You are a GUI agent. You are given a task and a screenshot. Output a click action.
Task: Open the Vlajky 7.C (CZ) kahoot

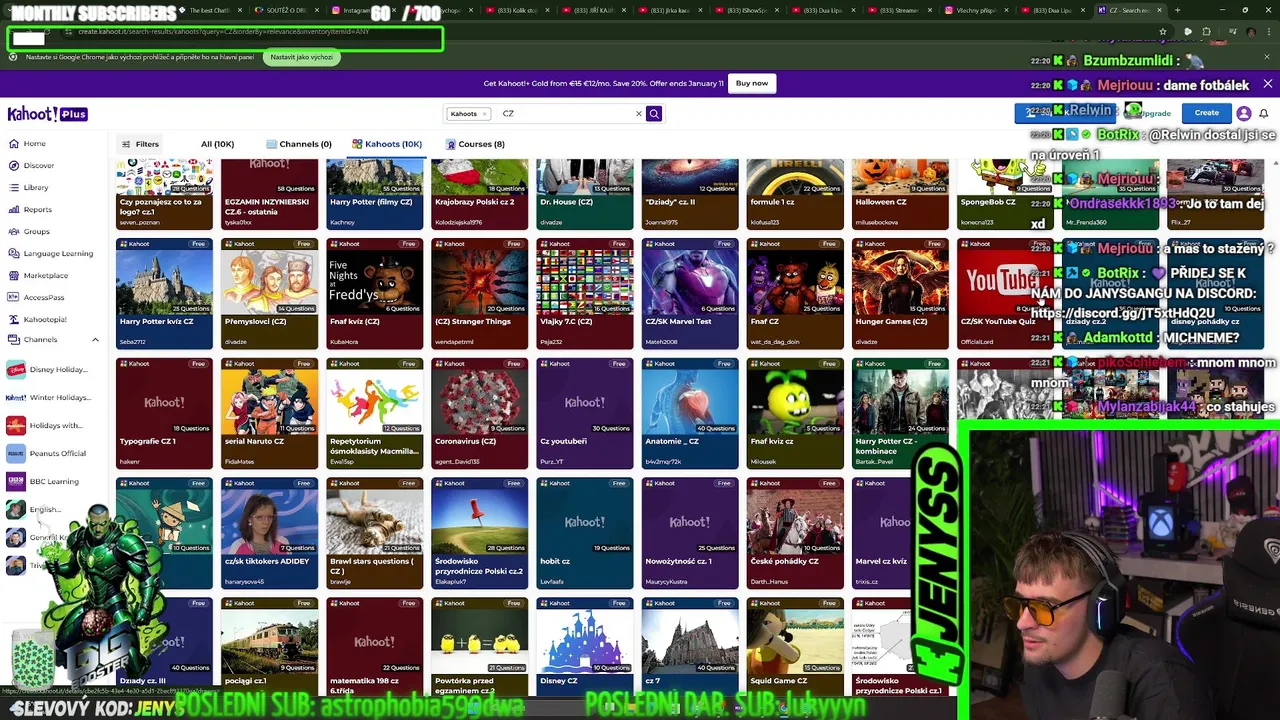585,294
